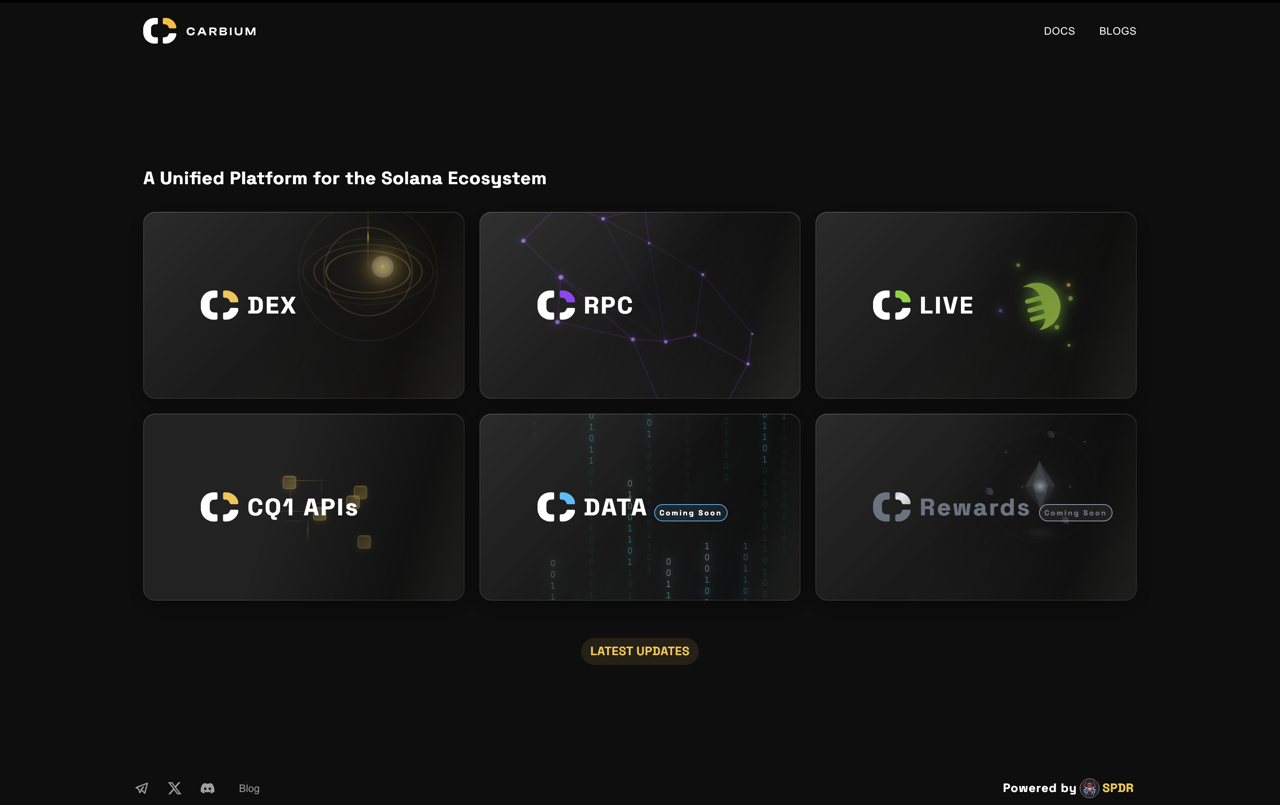Click the 'Powered by' text in footer
1280x805 pixels.
click(x=1040, y=788)
